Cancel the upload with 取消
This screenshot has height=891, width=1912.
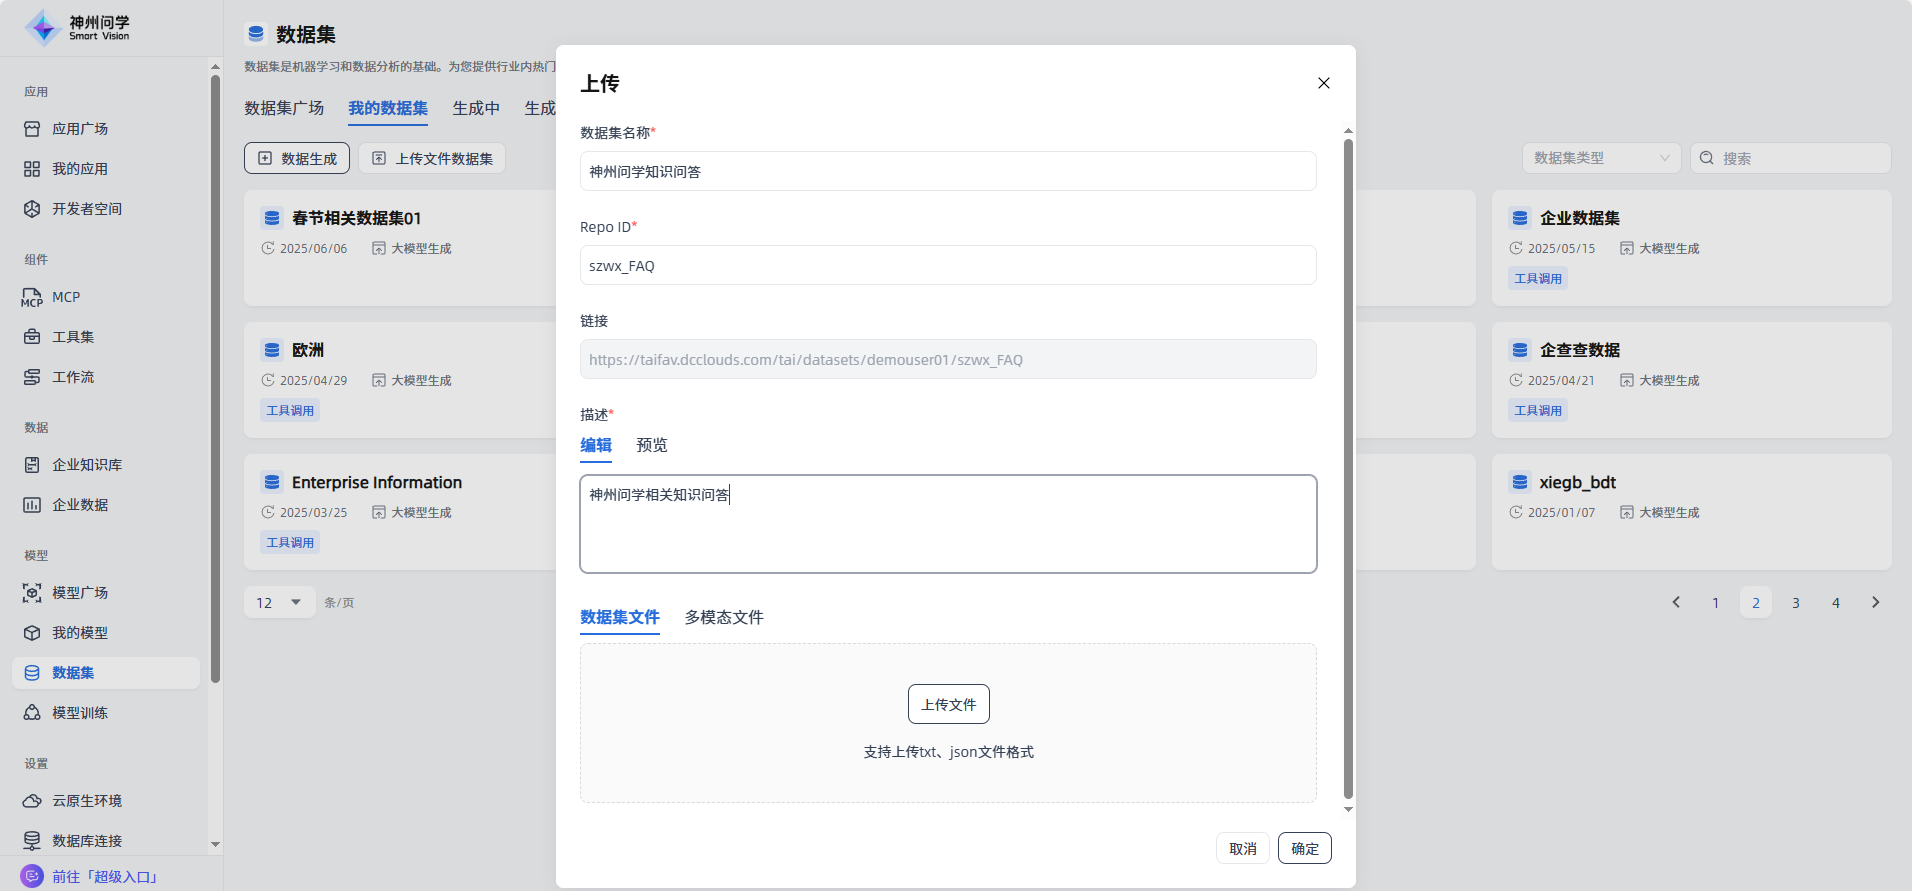1242,848
